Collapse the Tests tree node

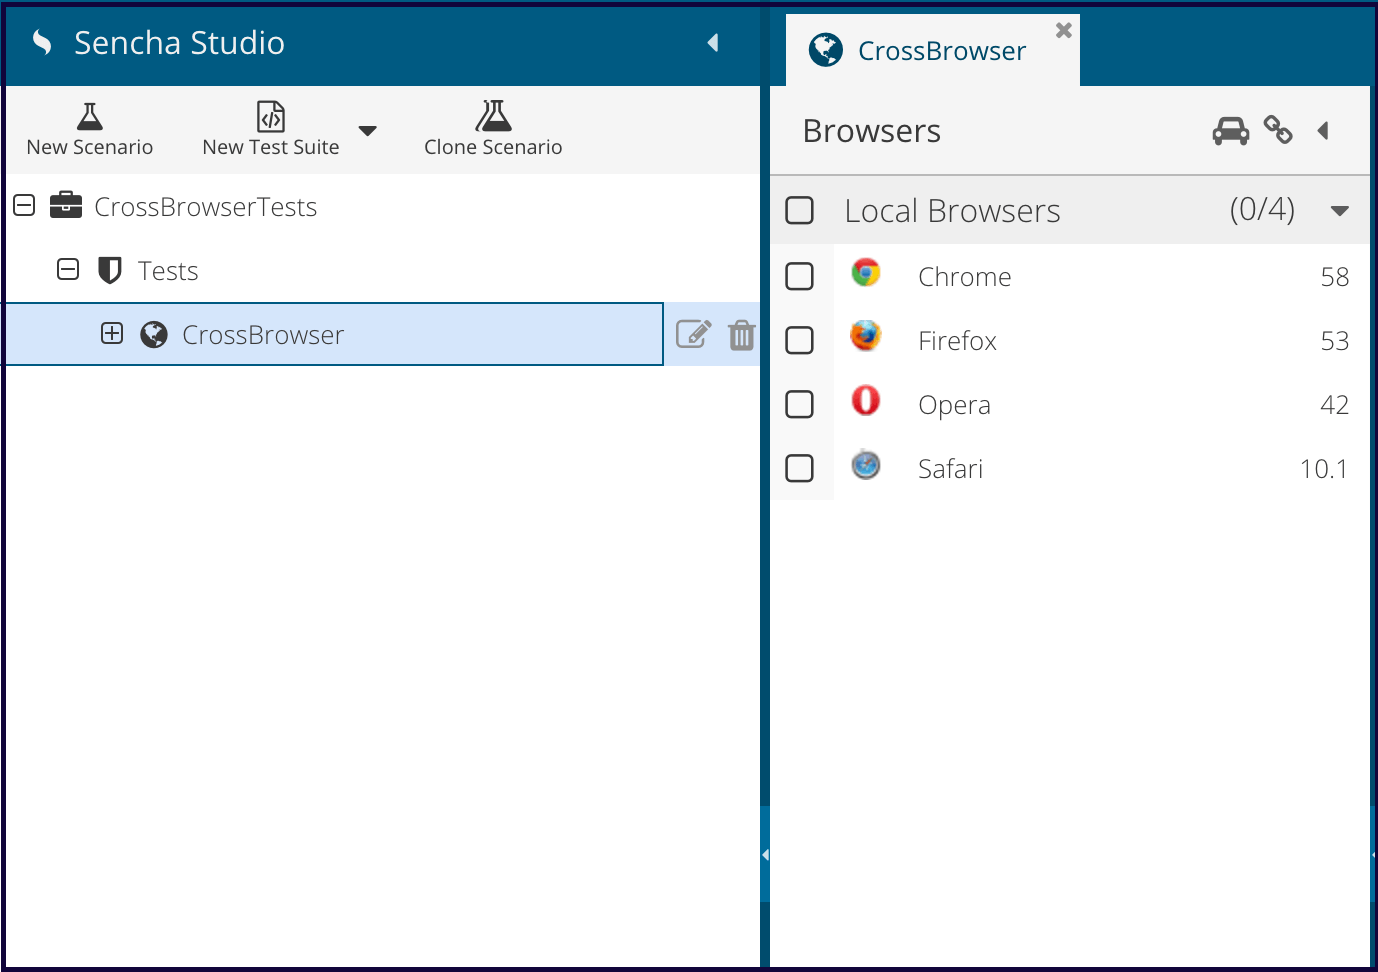[68, 270]
